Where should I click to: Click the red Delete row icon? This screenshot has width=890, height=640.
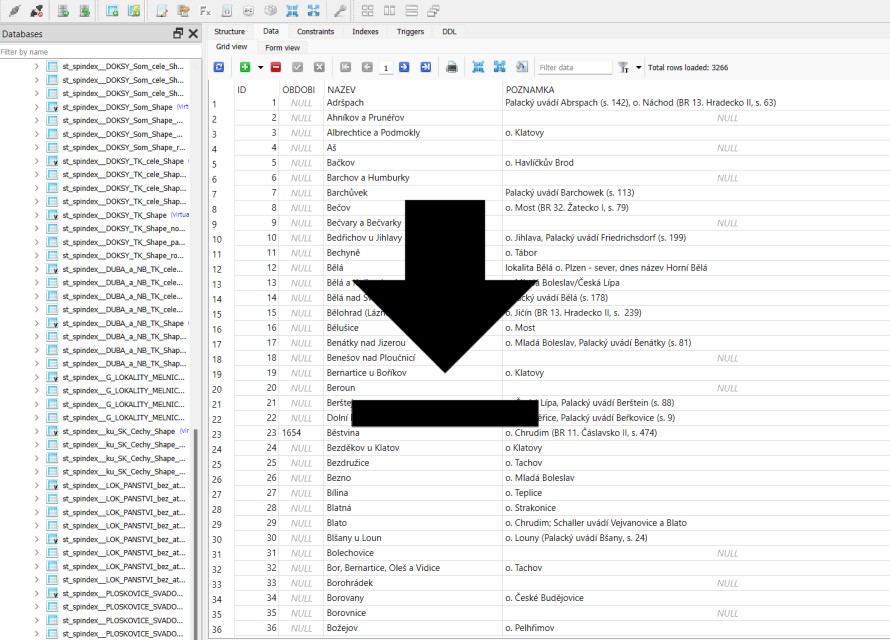tap(275, 67)
